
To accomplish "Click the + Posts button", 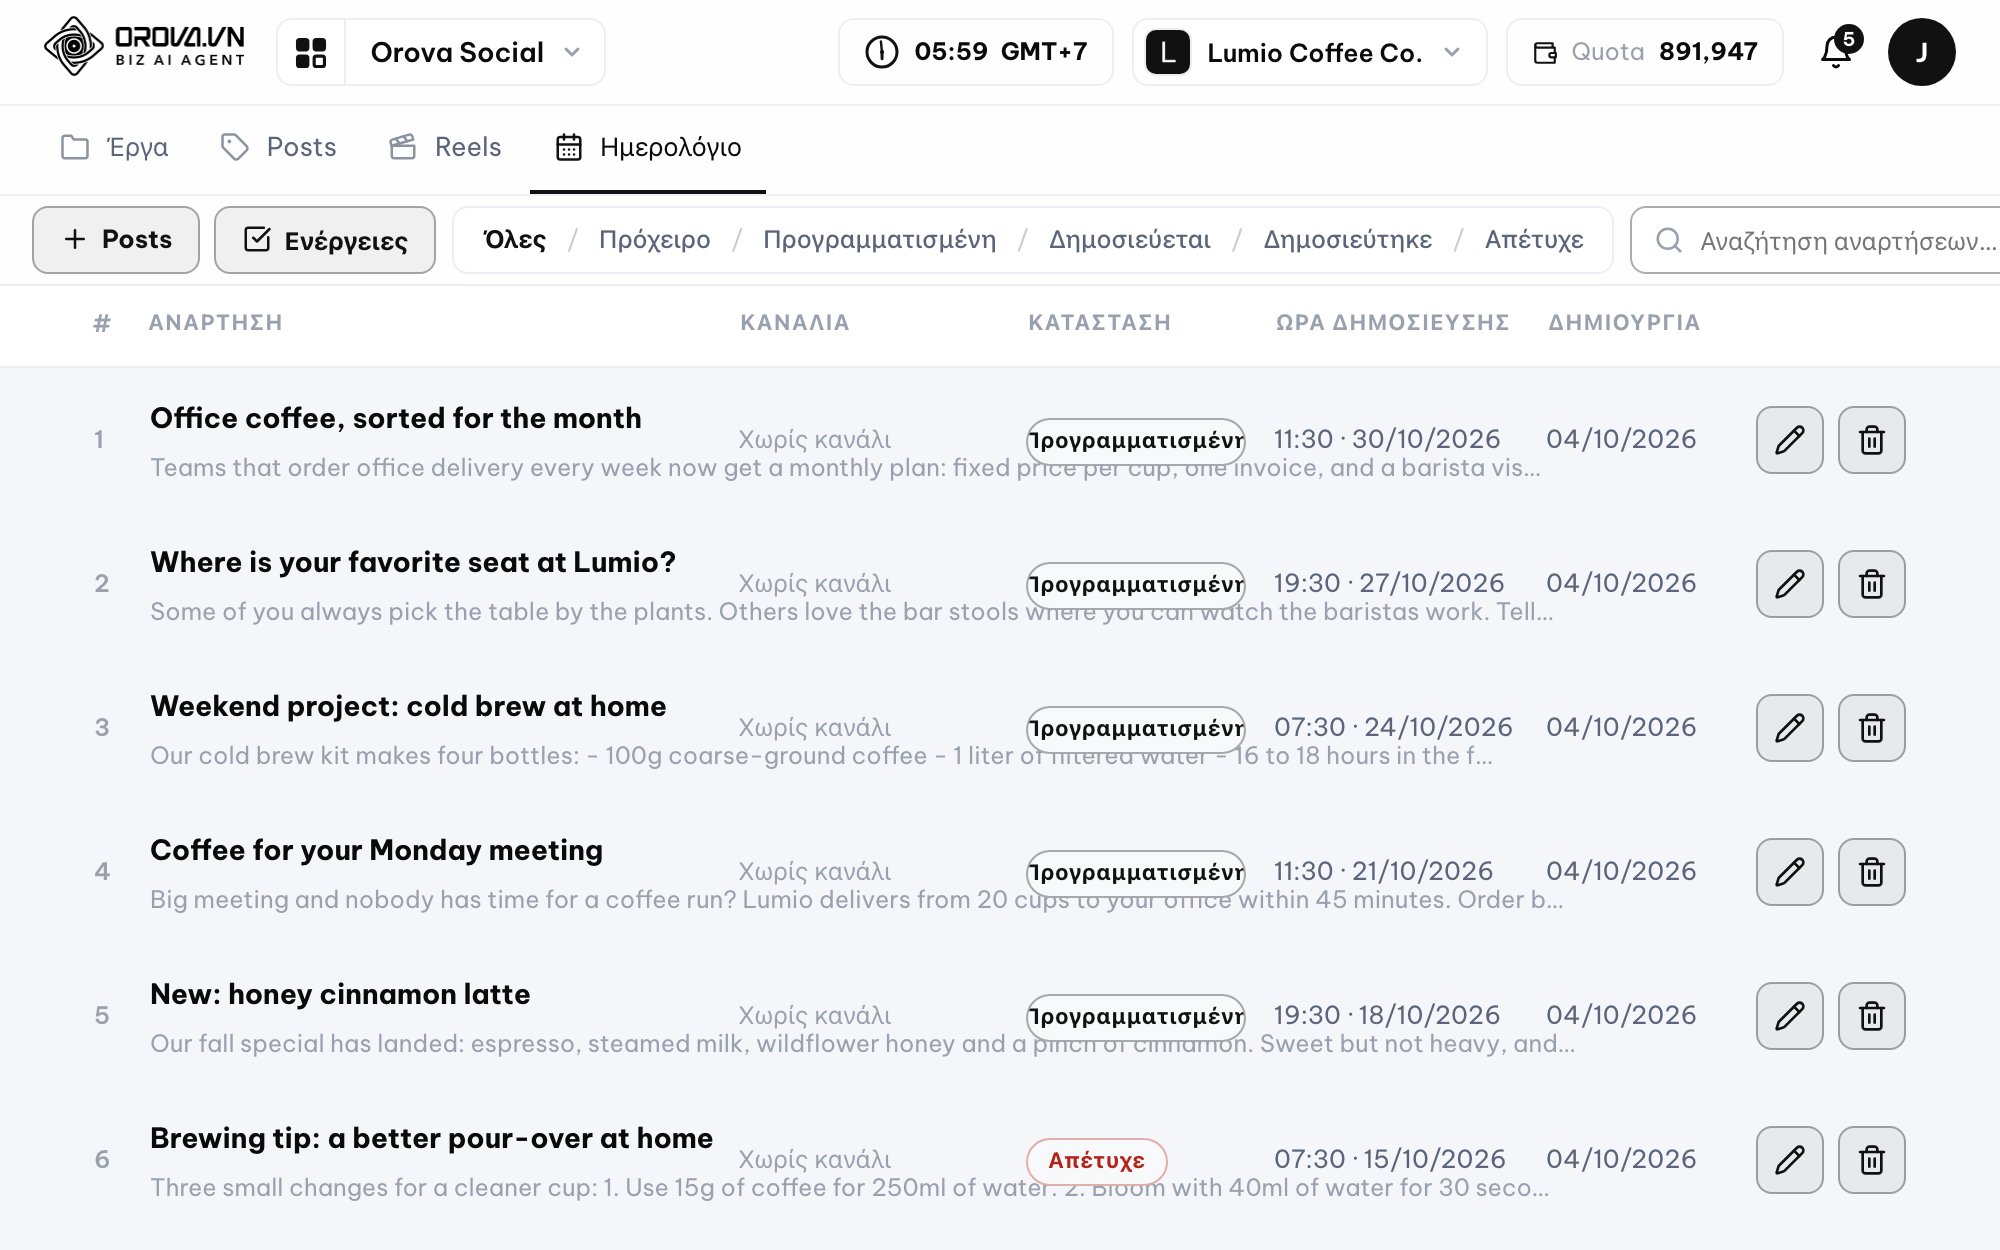I will (x=116, y=240).
